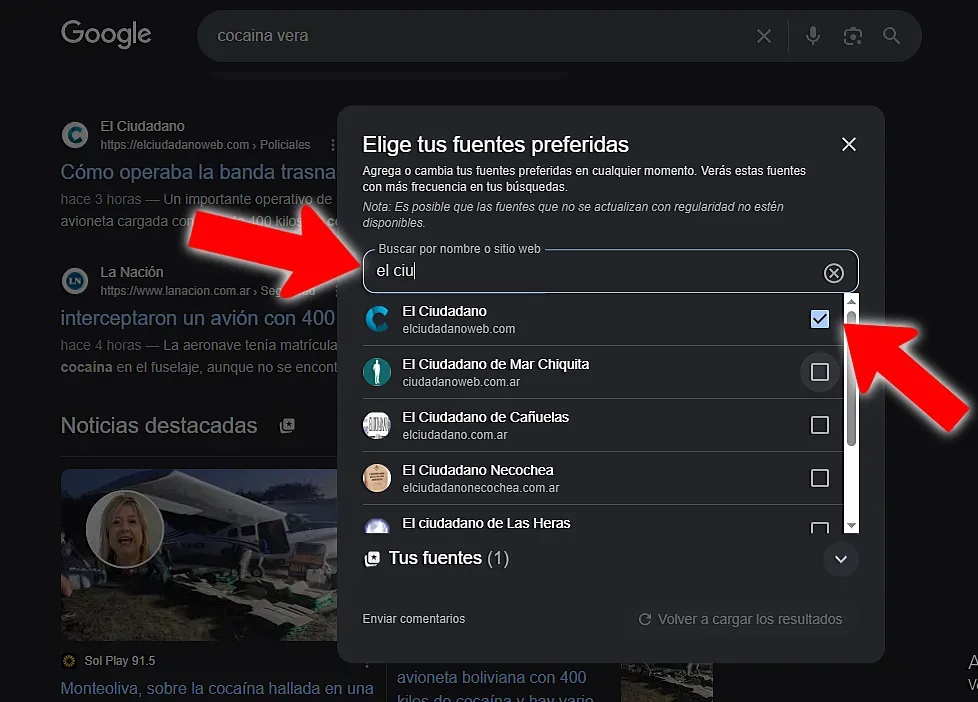Click preferred sources icon beside Noticias destacadas
The image size is (978, 702).
[x=287, y=426]
